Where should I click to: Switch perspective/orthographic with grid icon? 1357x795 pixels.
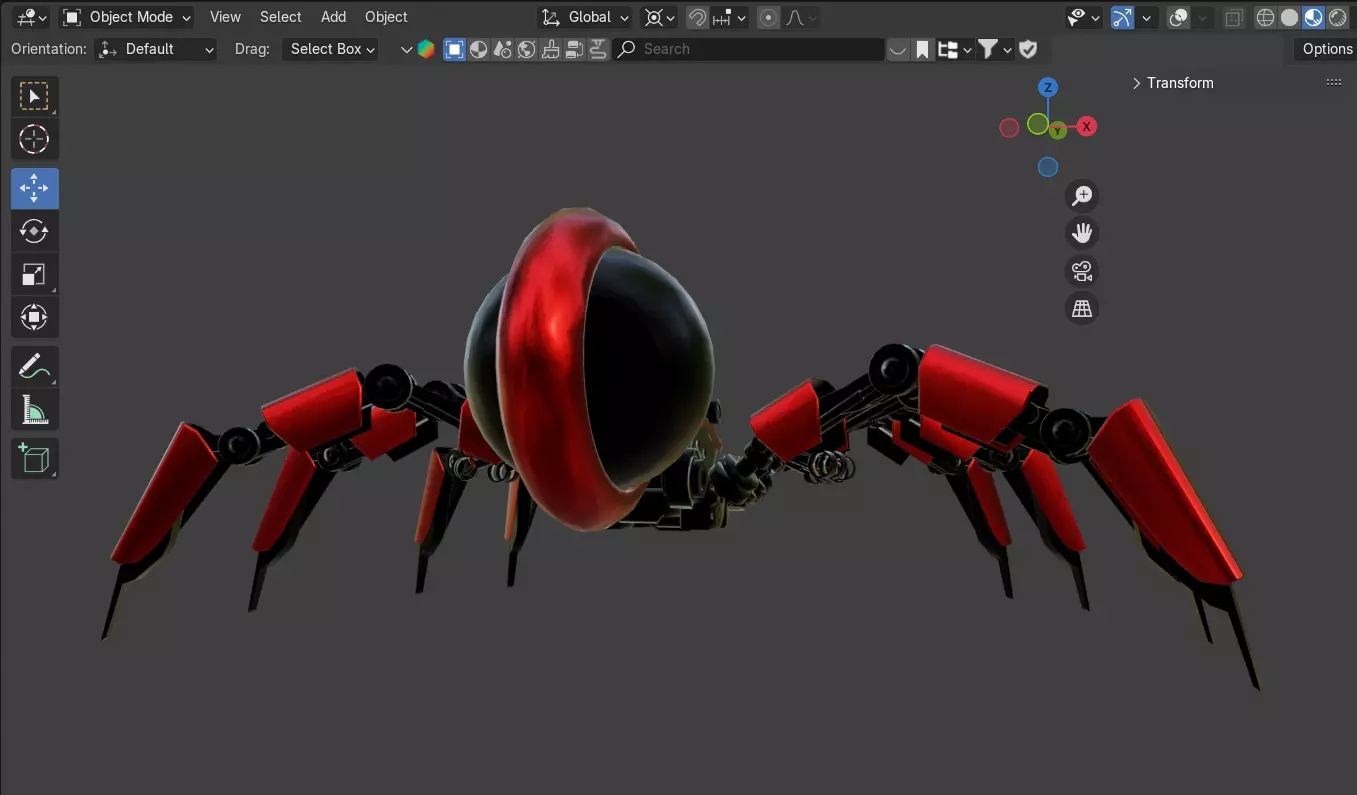(x=1081, y=309)
